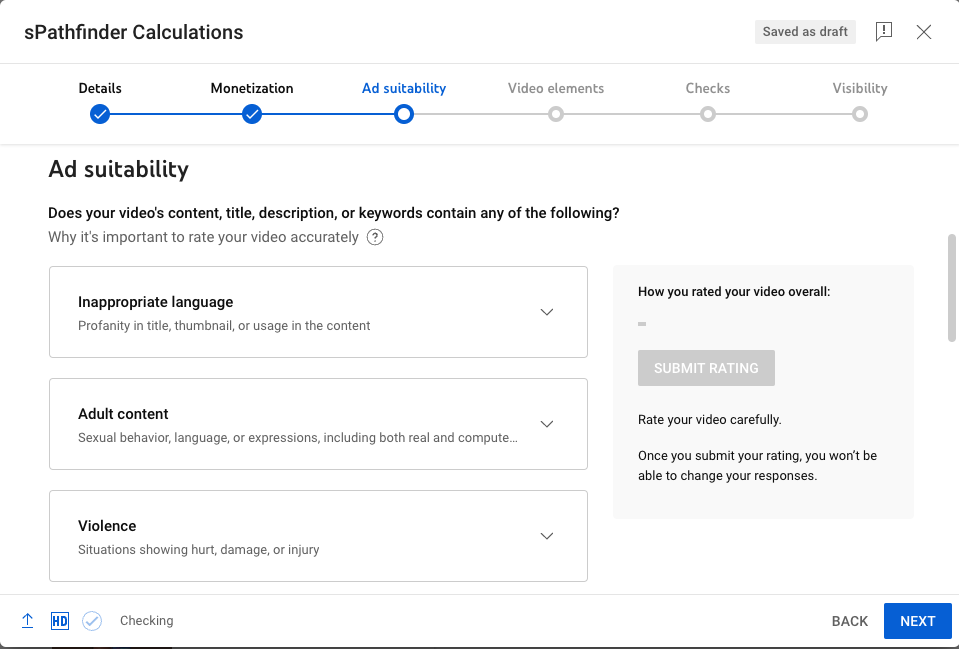Click 'How you rated your video overall' text
The image size is (959, 649).
[734, 292]
